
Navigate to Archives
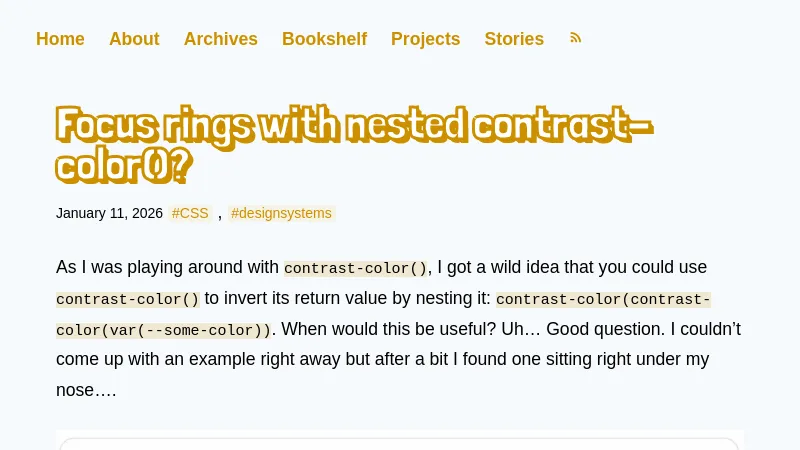[221, 39]
